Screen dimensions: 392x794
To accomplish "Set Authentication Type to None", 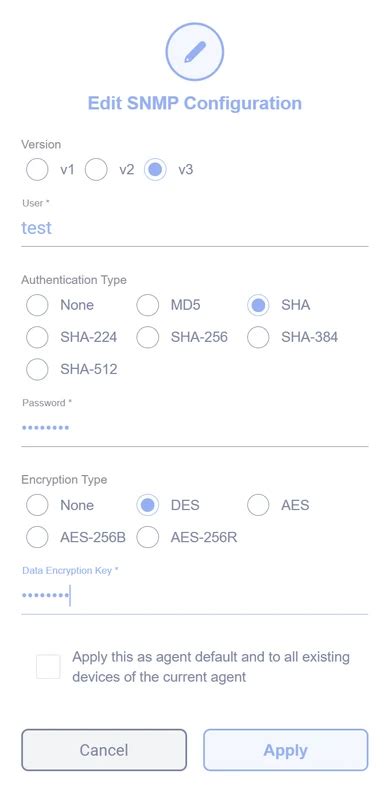I will pyautogui.click(x=37, y=305).
